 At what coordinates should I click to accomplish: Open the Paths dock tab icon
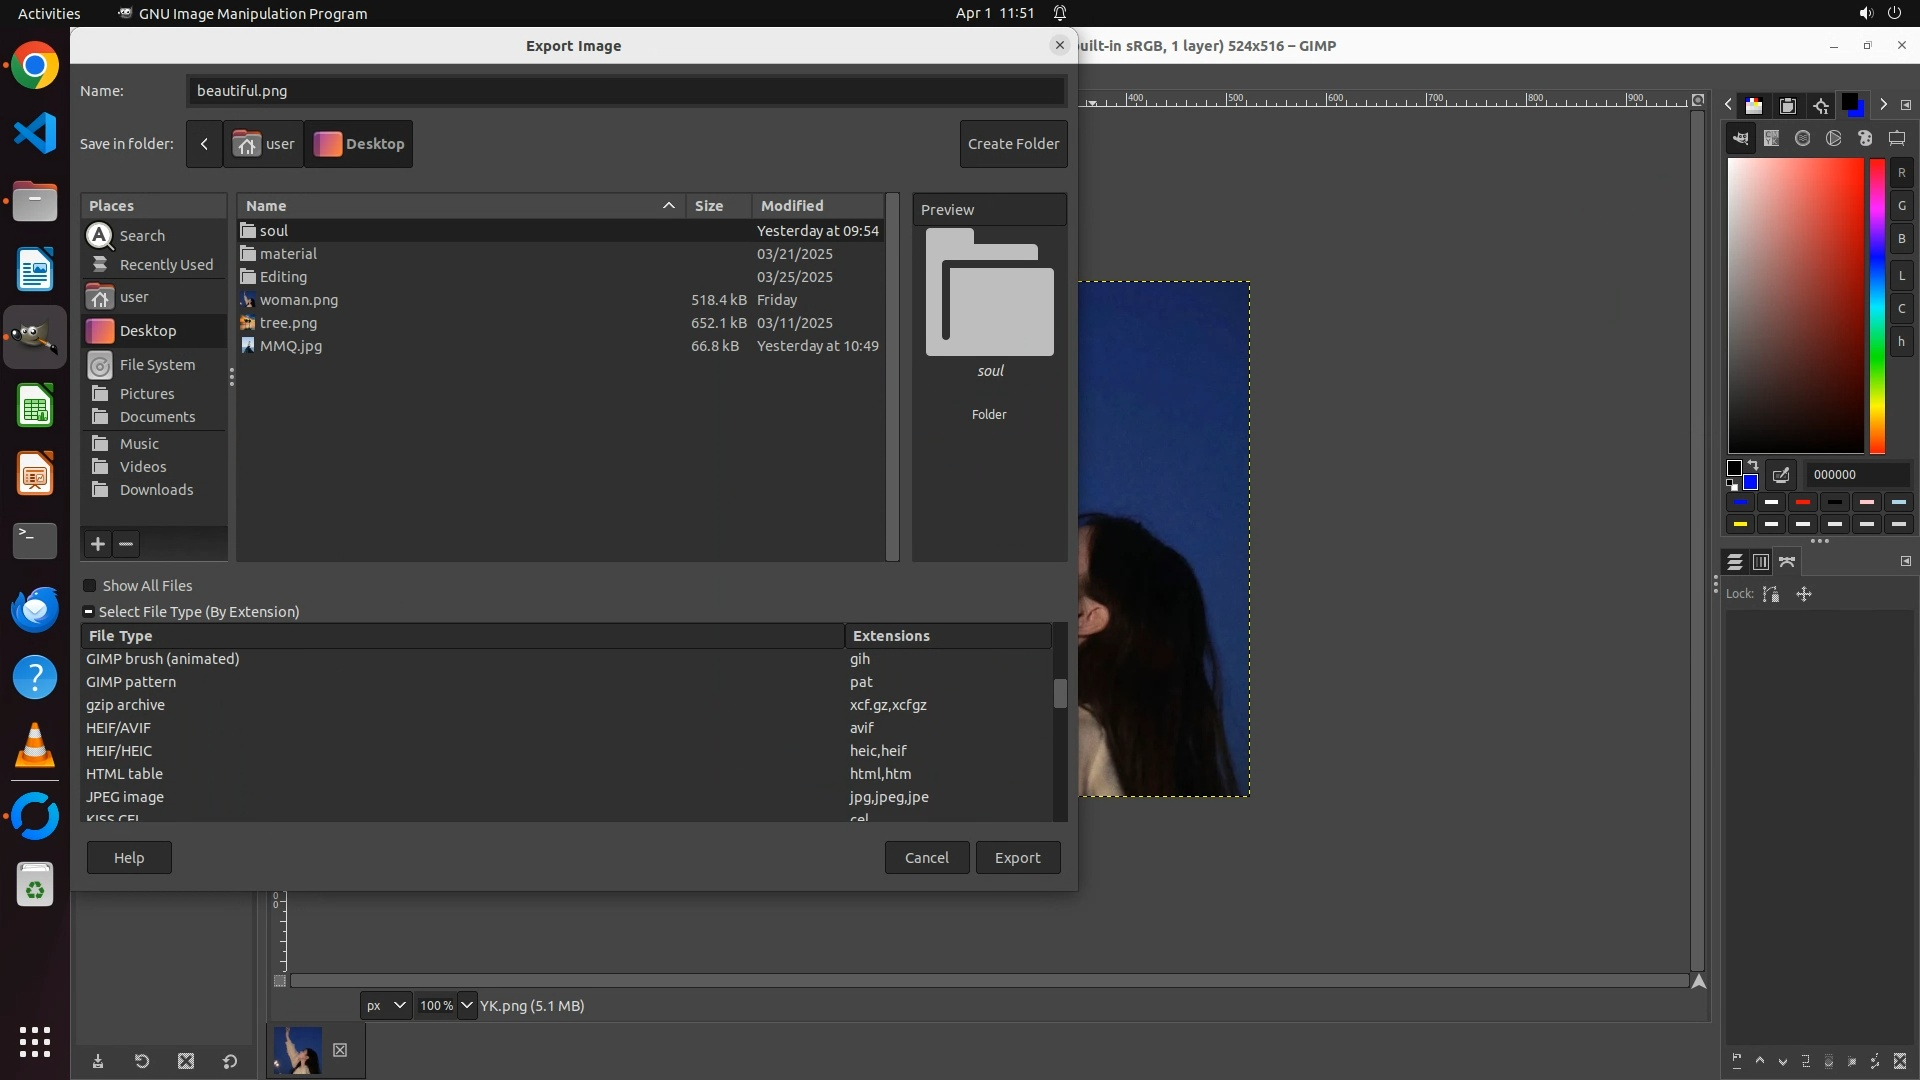pos(1787,562)
